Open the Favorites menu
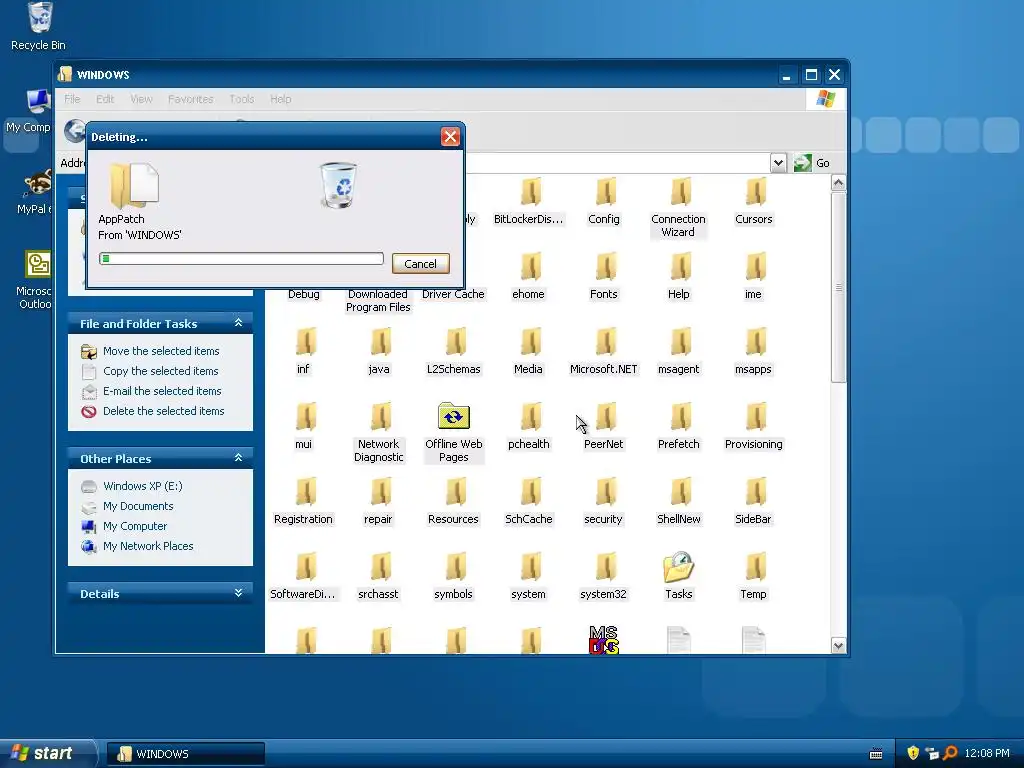This screenshot has height=768, width=1024. coord(191,99)
